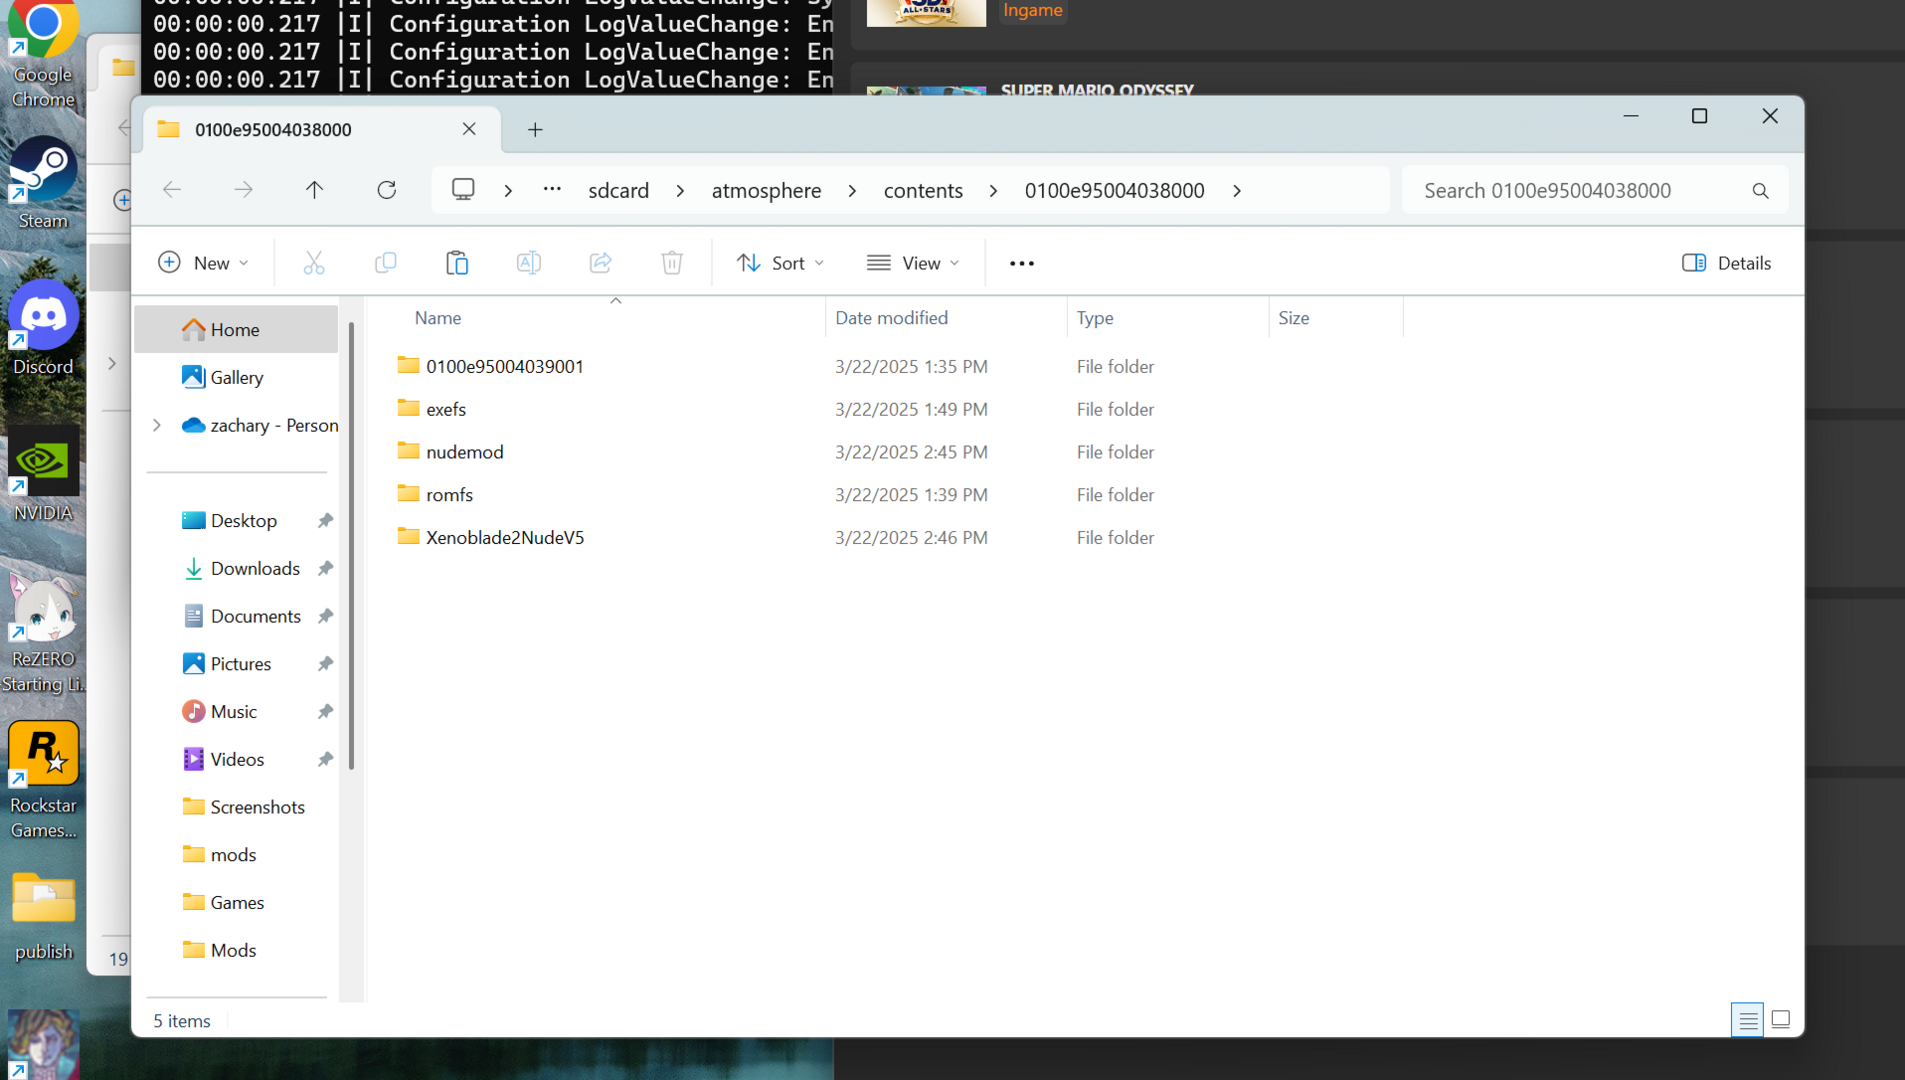Open Screenshots in navigation pane
Screen dimensions: 1905x1080
(x=256, y=807)
